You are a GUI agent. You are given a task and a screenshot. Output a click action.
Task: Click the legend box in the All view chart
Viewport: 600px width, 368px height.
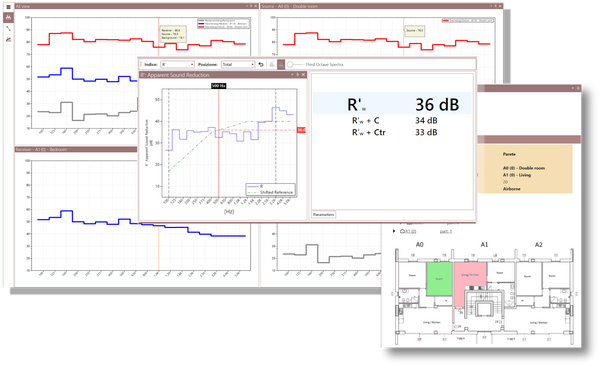223,23
